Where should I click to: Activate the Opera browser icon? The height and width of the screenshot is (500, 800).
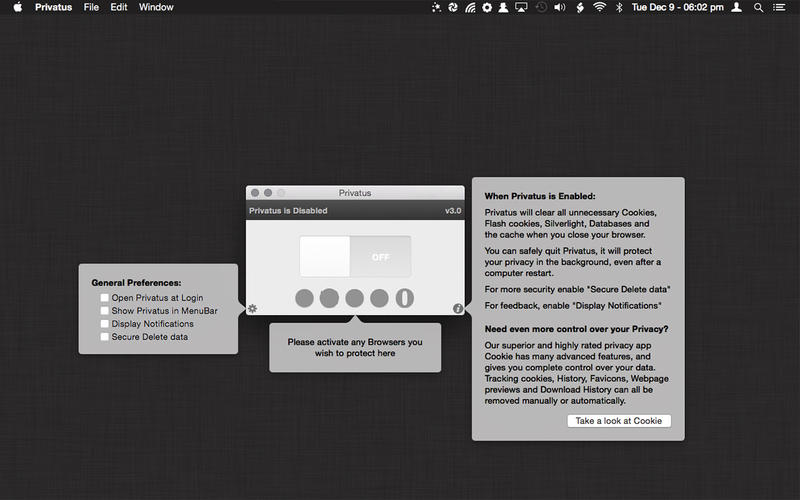click(404, 298)
